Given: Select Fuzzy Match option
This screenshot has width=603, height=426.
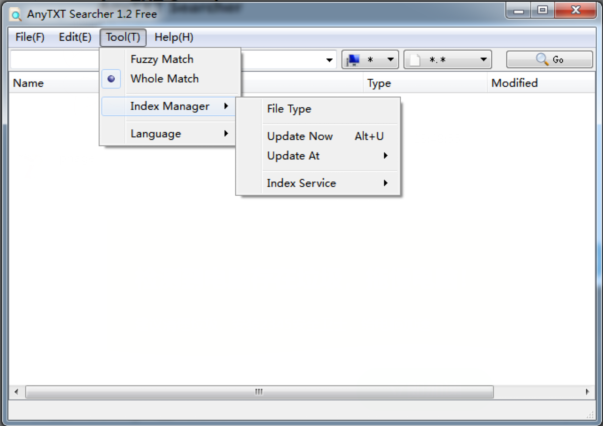Looking at the screenshot, I should (169, 59).
